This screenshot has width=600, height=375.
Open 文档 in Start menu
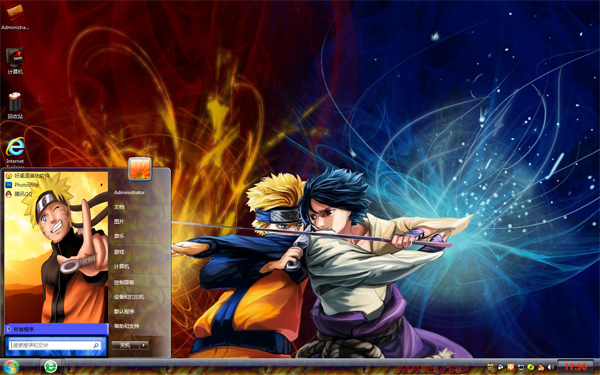(x=119, y=207)
